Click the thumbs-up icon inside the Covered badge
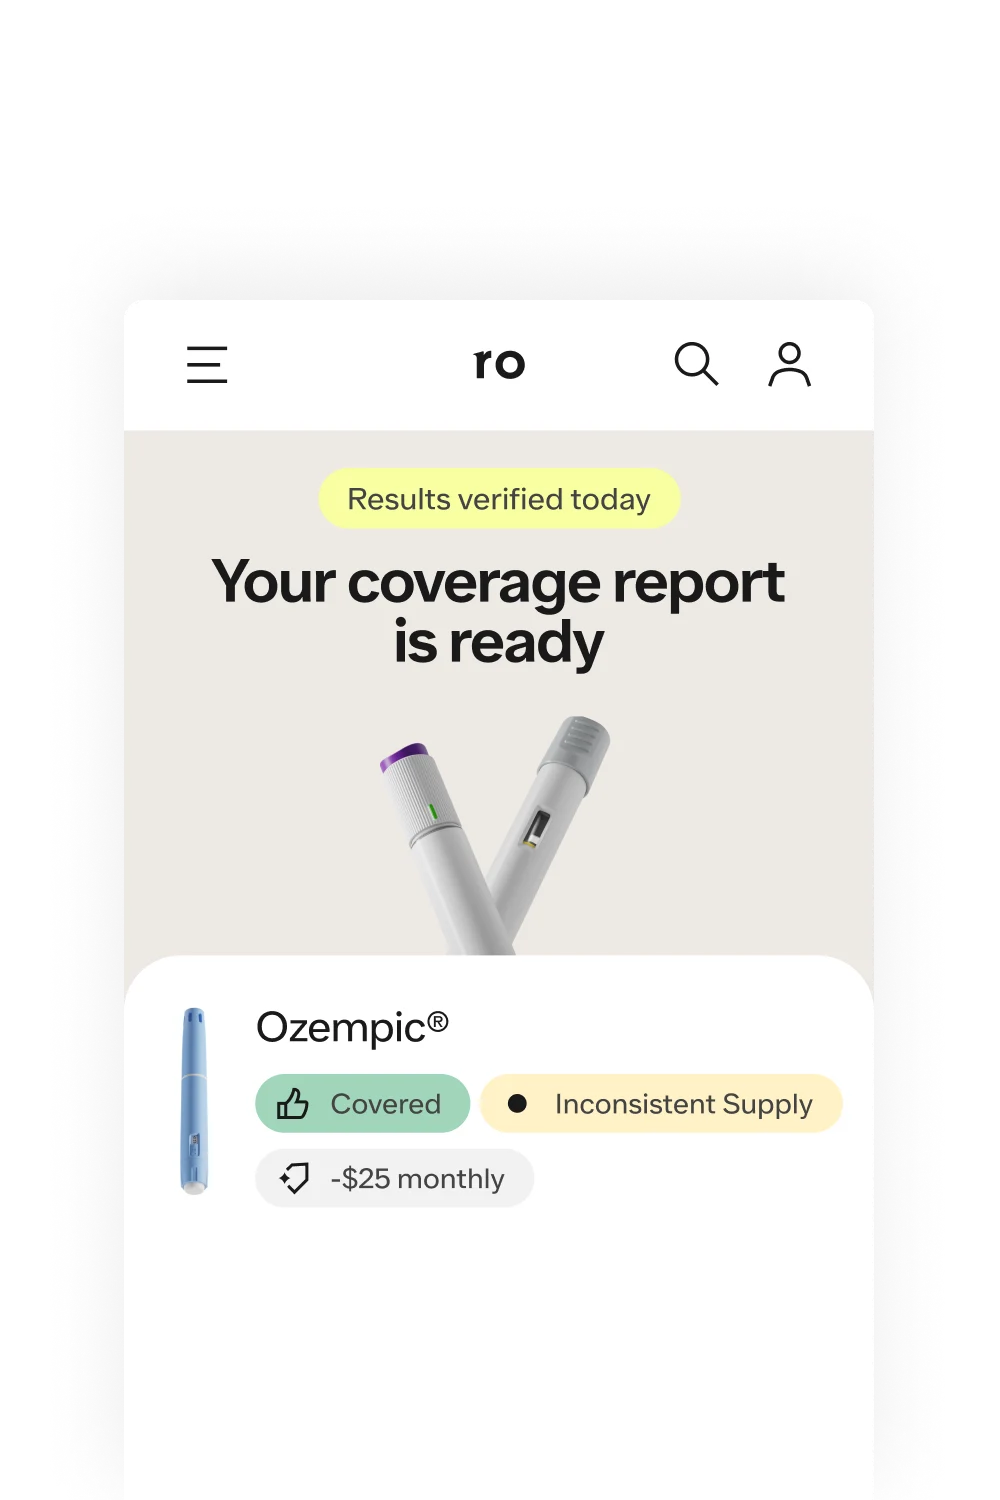The image size is (1000, 1500). 294,1104
